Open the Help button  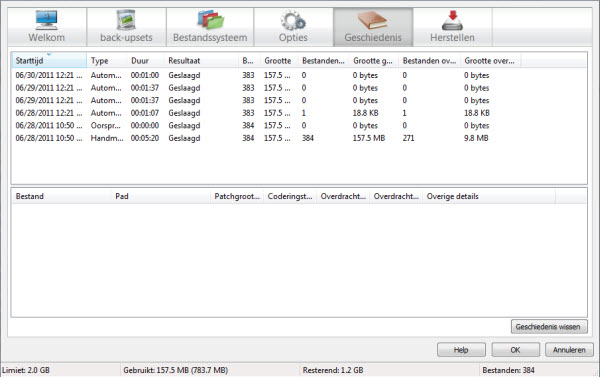(461, 350)
